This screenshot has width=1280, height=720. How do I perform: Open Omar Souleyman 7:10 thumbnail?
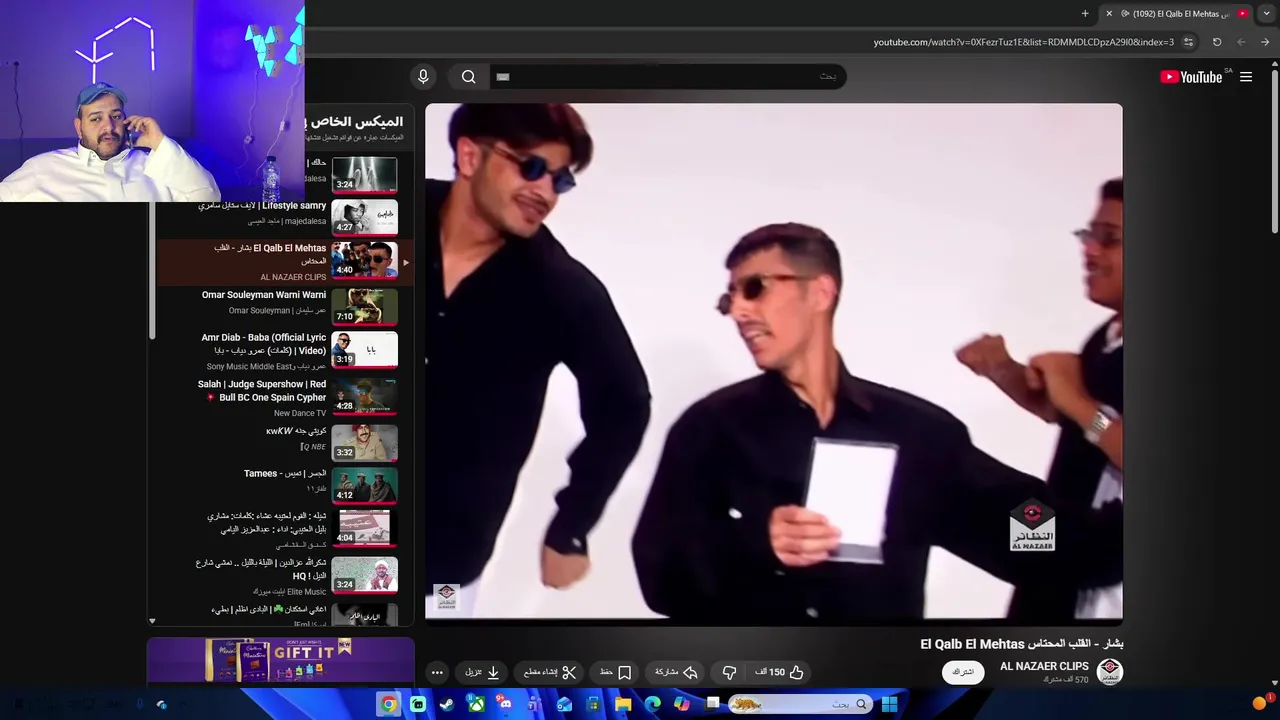(364, 306)
